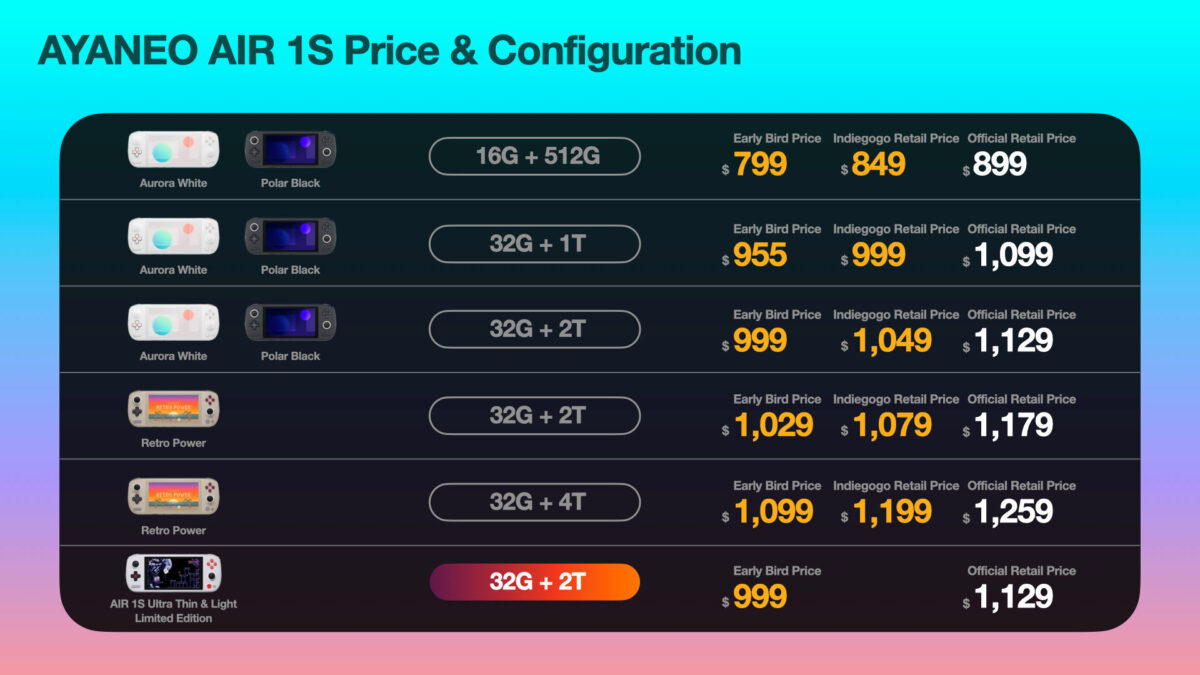Choose the Polar Black console in the 32G + 1T row

pos(290,236)
